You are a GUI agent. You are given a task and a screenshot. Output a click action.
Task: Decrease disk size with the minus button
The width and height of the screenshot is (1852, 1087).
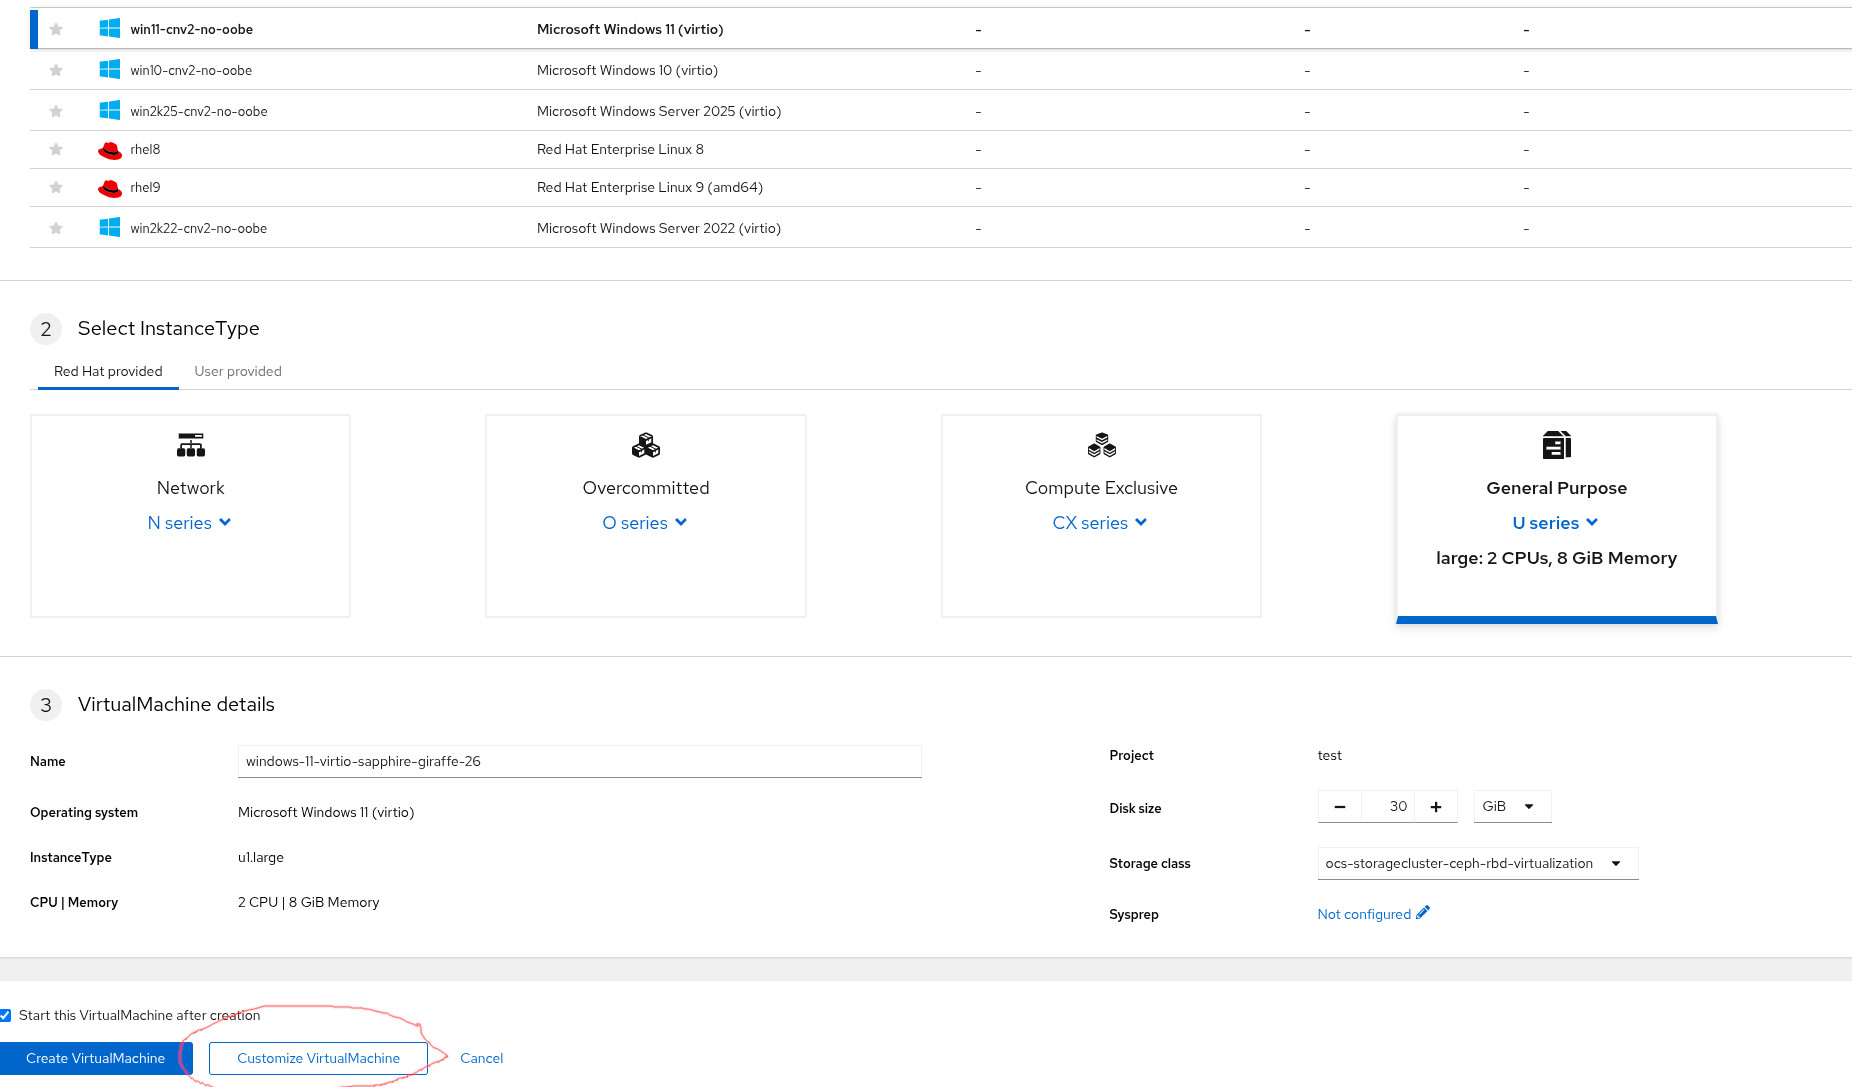click(x=1339, y=806)
